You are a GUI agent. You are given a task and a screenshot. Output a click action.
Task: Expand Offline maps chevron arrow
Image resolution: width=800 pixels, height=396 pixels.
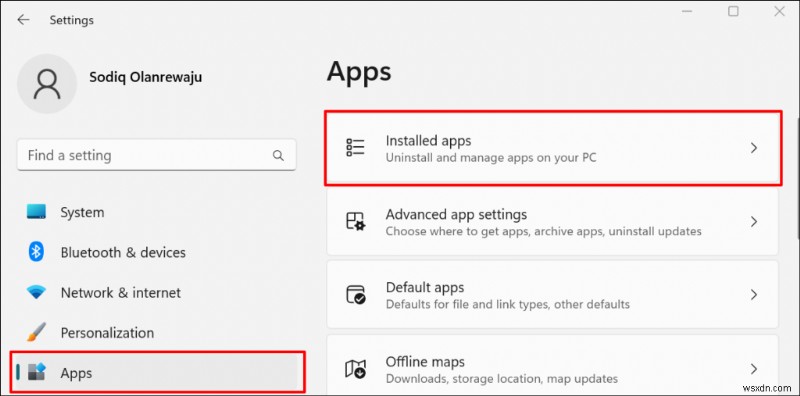[x=754, y=369]
